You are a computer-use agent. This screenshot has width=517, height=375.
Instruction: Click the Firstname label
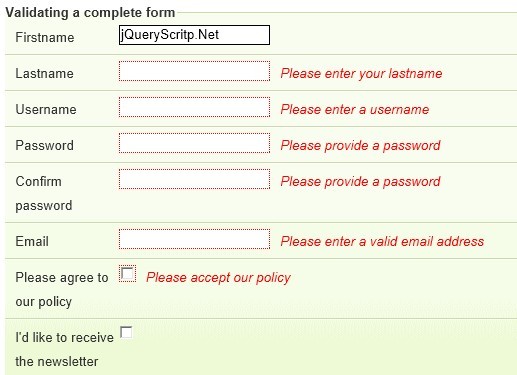(x=45, y=37)
